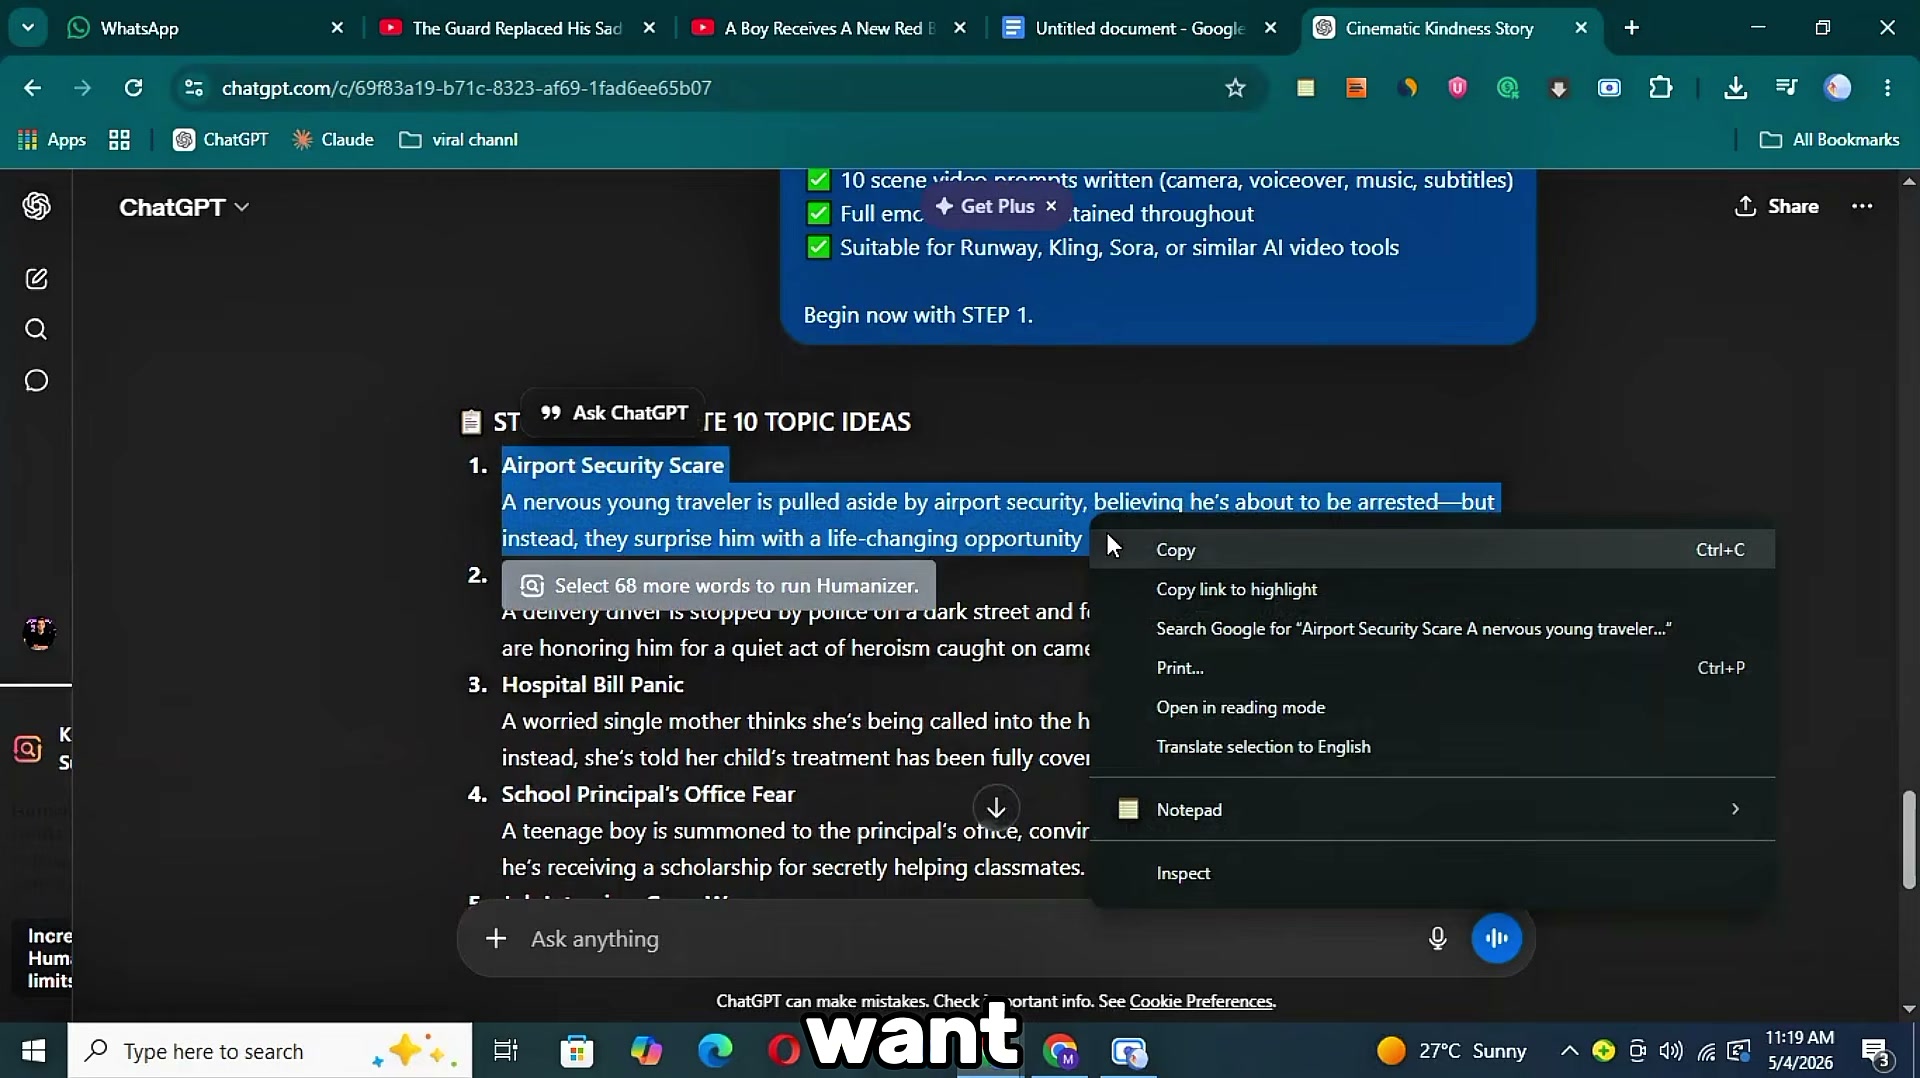The width and height of the screenshot is (1920, 1078).
Task: Select Print from the context menu
Action: pos(1432,668)
